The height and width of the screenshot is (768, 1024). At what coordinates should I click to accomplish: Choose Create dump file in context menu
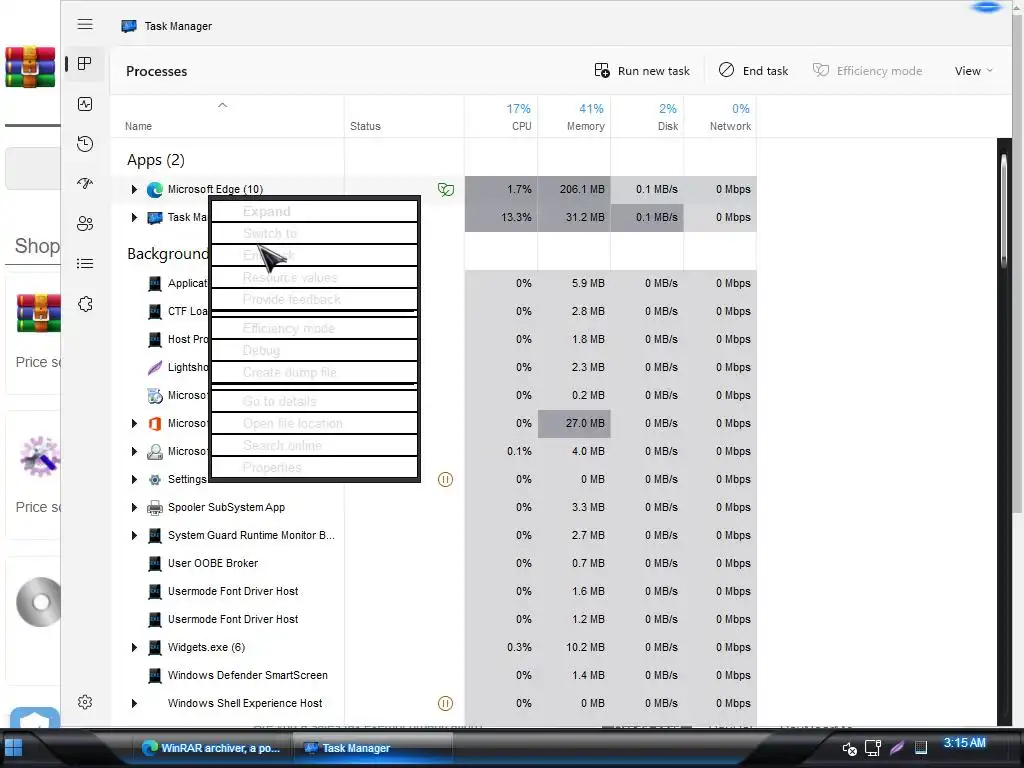coord(315,372)
